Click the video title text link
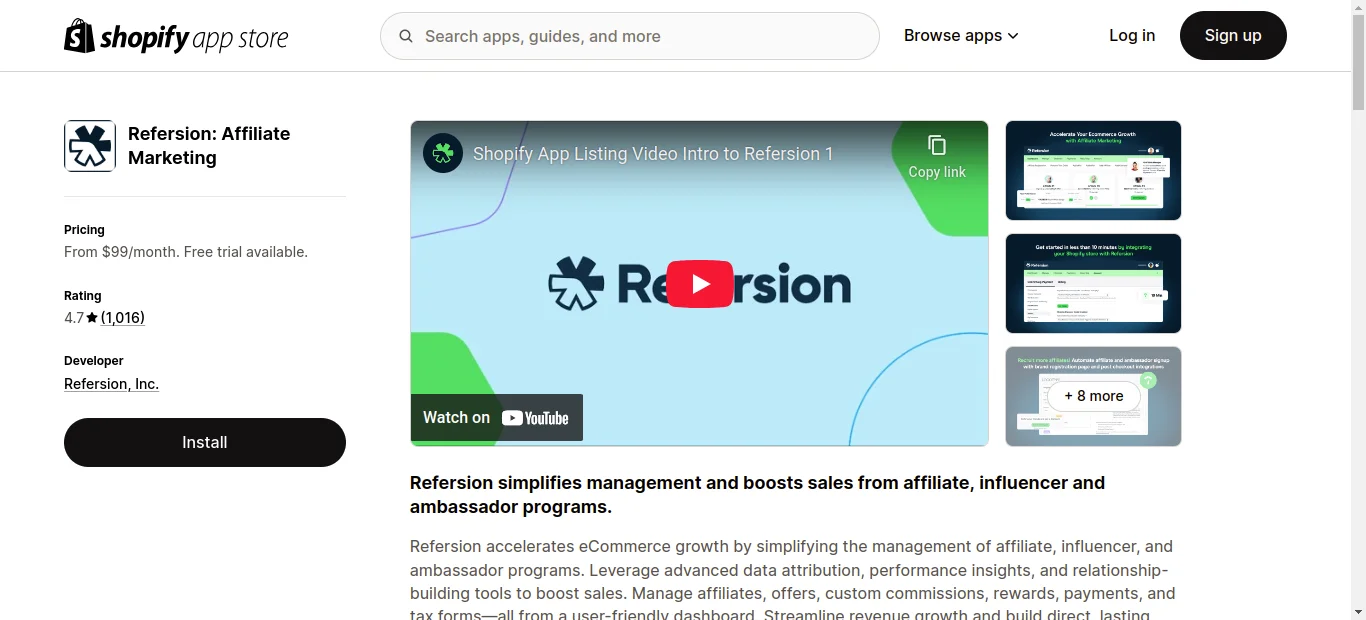The image size is (1366, 620). click(x=652, y=154)
